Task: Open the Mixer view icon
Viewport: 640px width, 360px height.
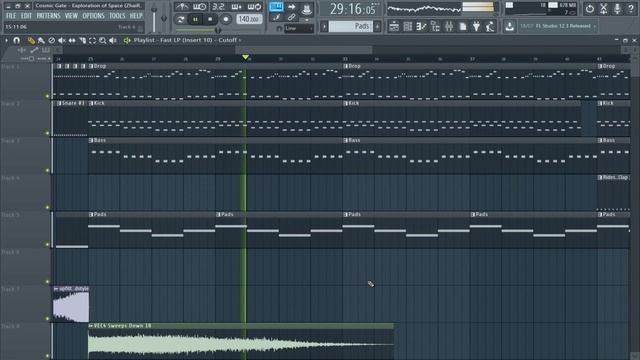Action: [x=449, y=27]
